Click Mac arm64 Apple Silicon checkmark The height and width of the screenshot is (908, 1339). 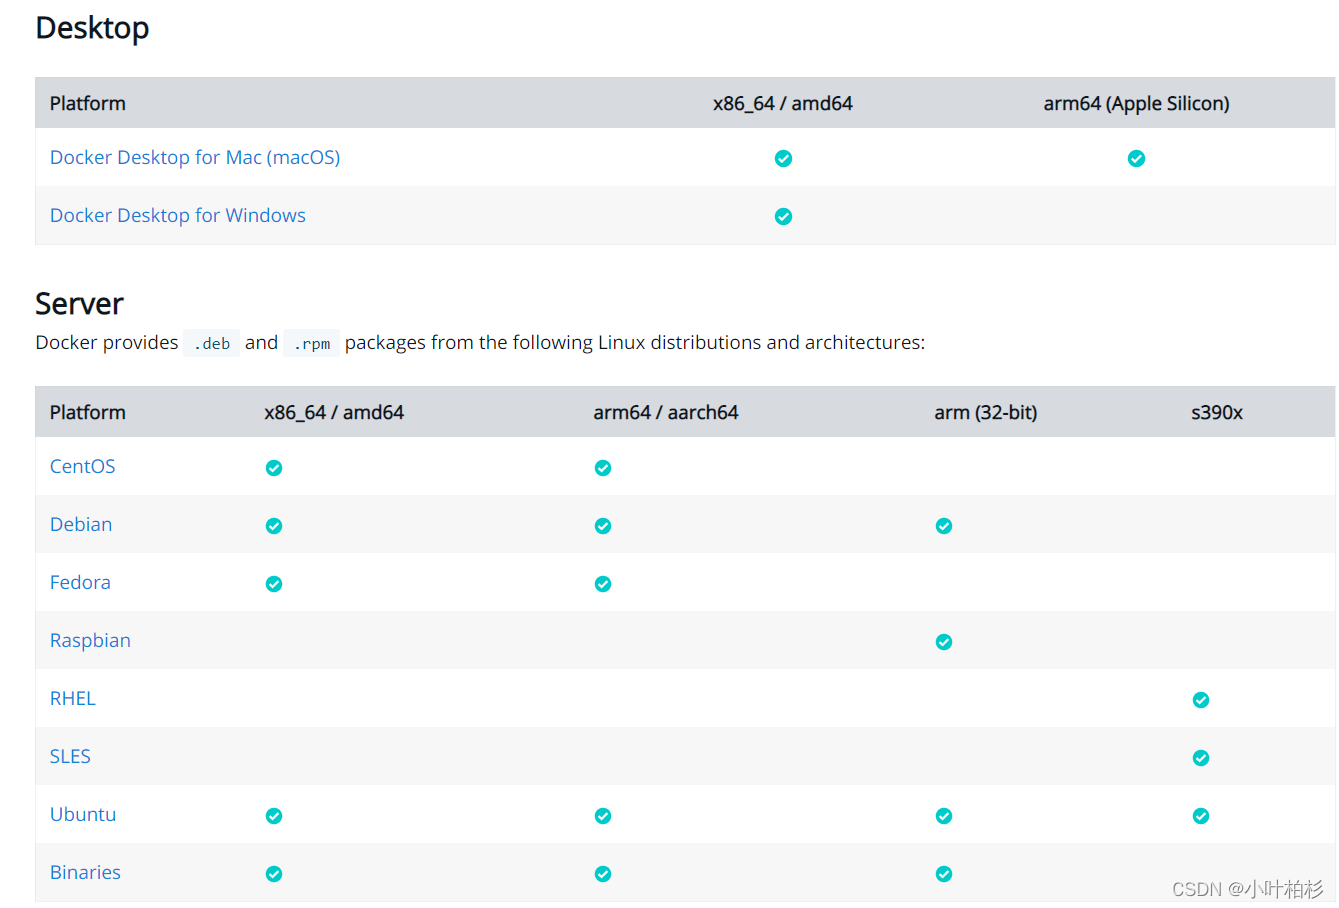(1137, 158)
